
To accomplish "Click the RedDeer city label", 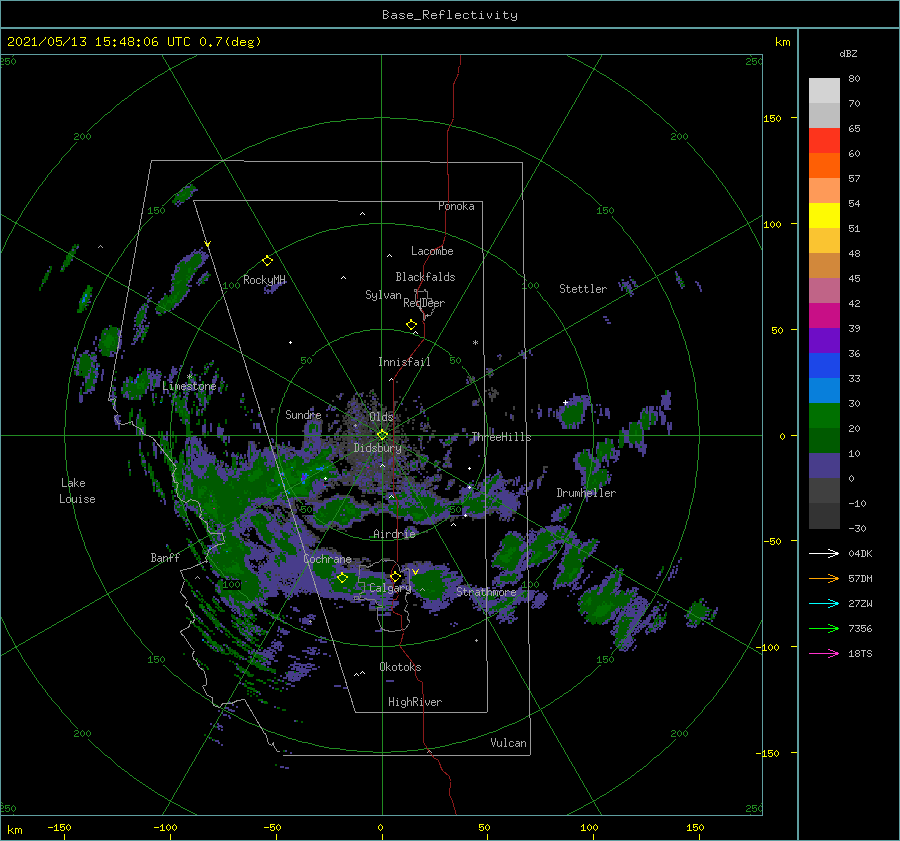I will (424, 303).
